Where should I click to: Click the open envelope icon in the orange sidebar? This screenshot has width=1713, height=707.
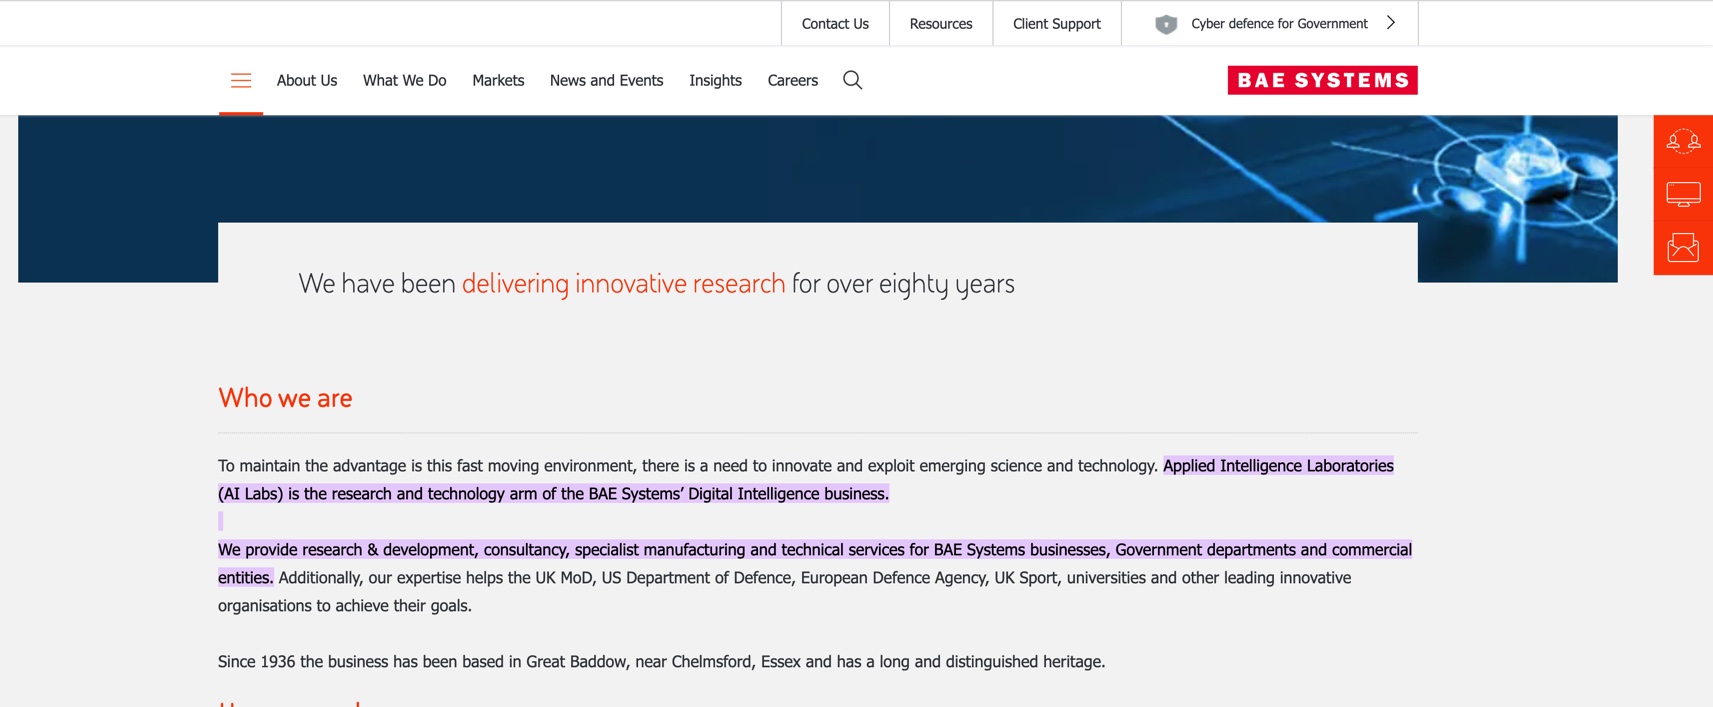coord(1683,247)
